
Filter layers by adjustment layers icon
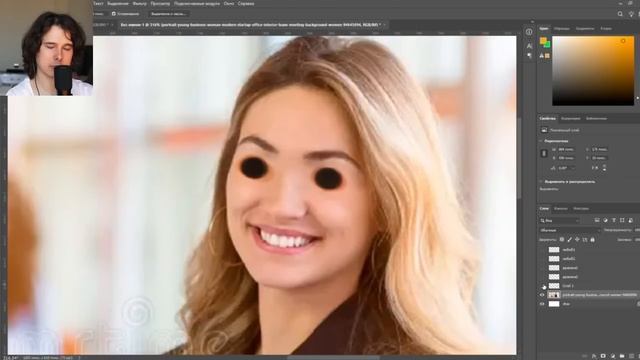pyautogui.click(x=605, y=220)
